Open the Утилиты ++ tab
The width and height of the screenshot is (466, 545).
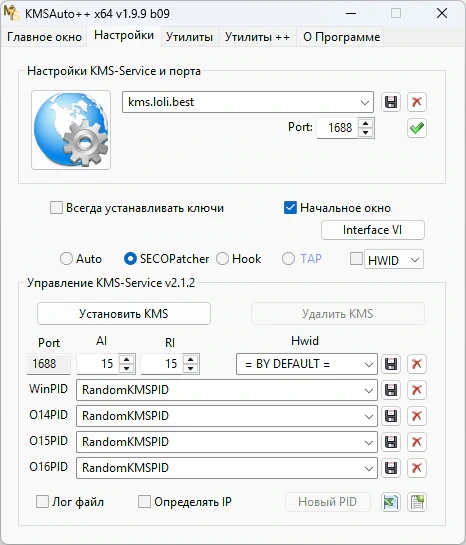click(x=257, y=37)
